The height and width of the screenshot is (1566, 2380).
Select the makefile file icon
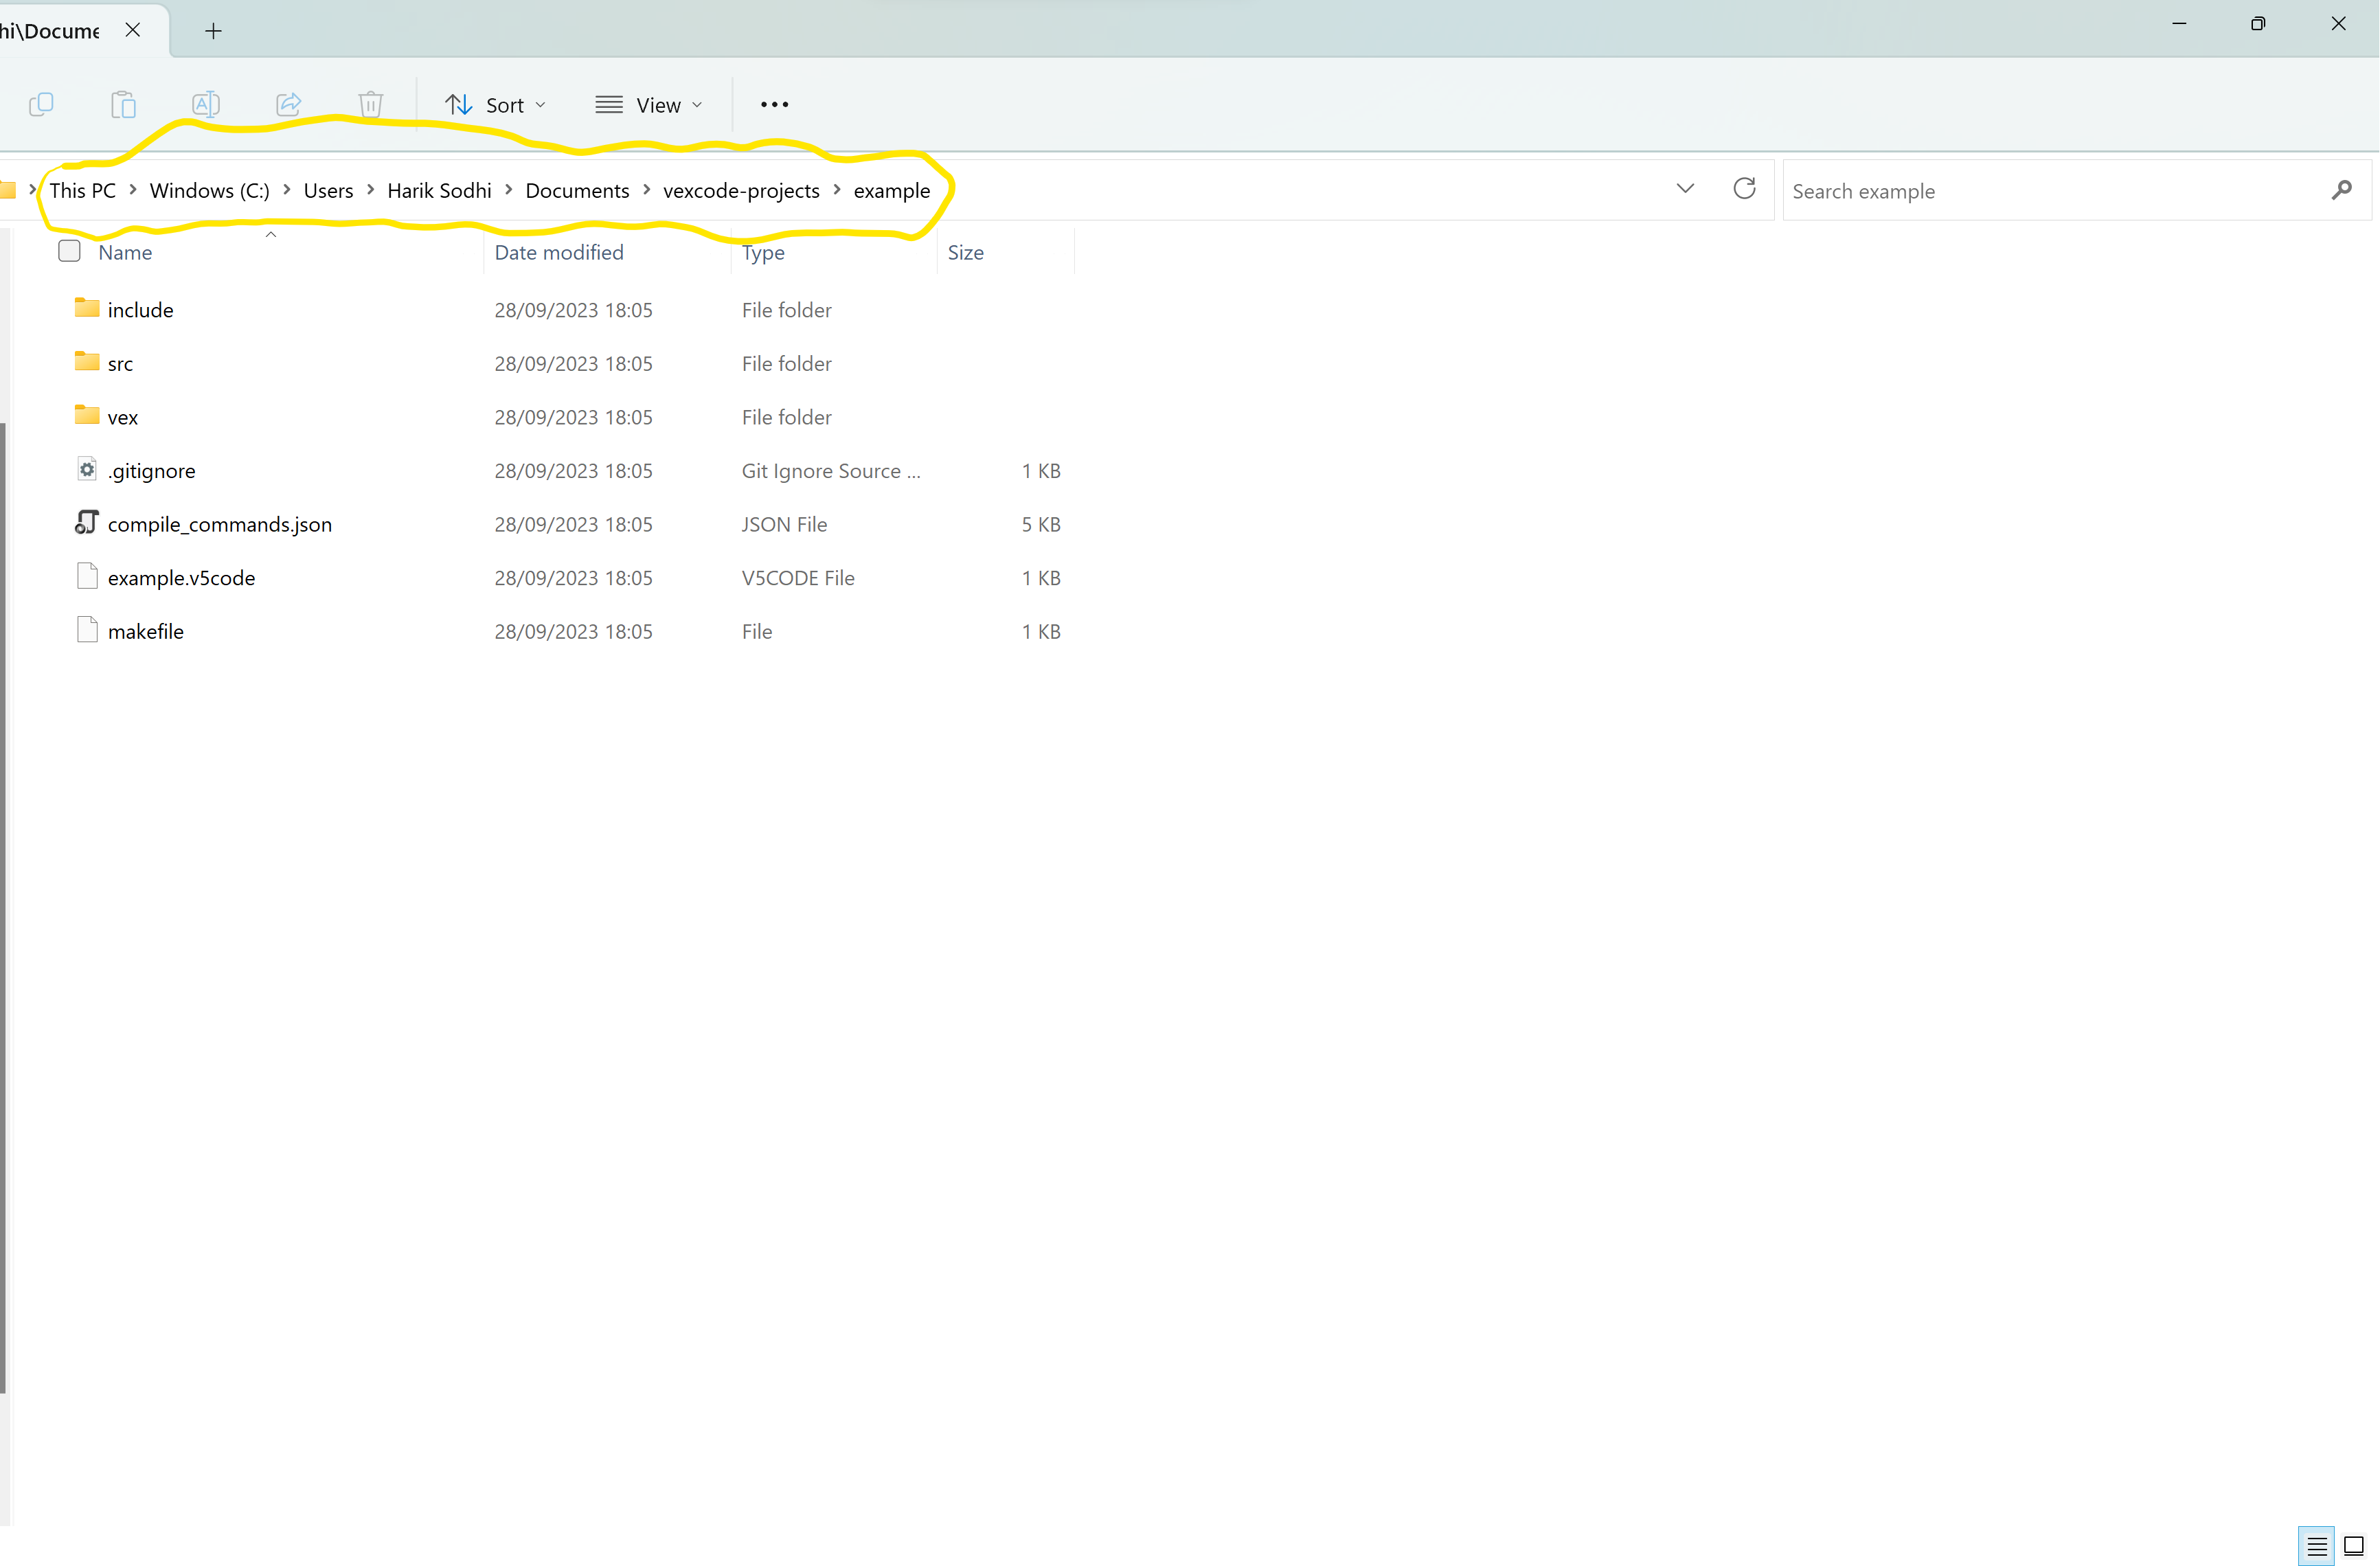click(x=87, y=629)
